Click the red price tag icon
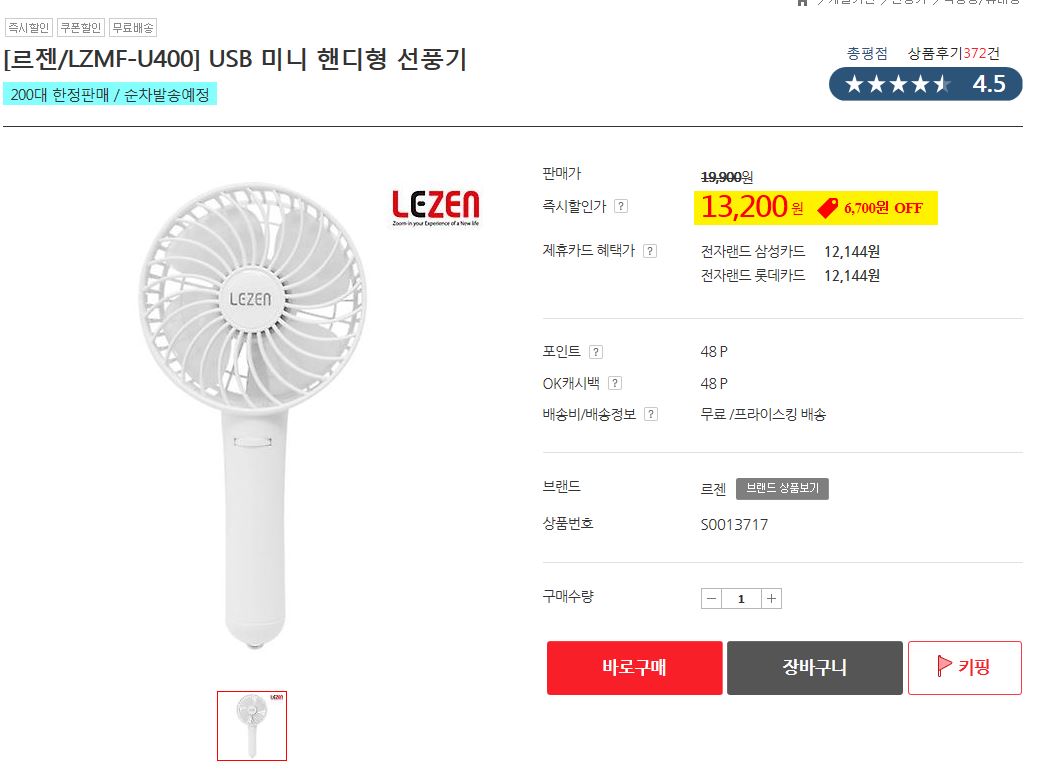This screenshot has height=774, width=1046. (827, 208)
